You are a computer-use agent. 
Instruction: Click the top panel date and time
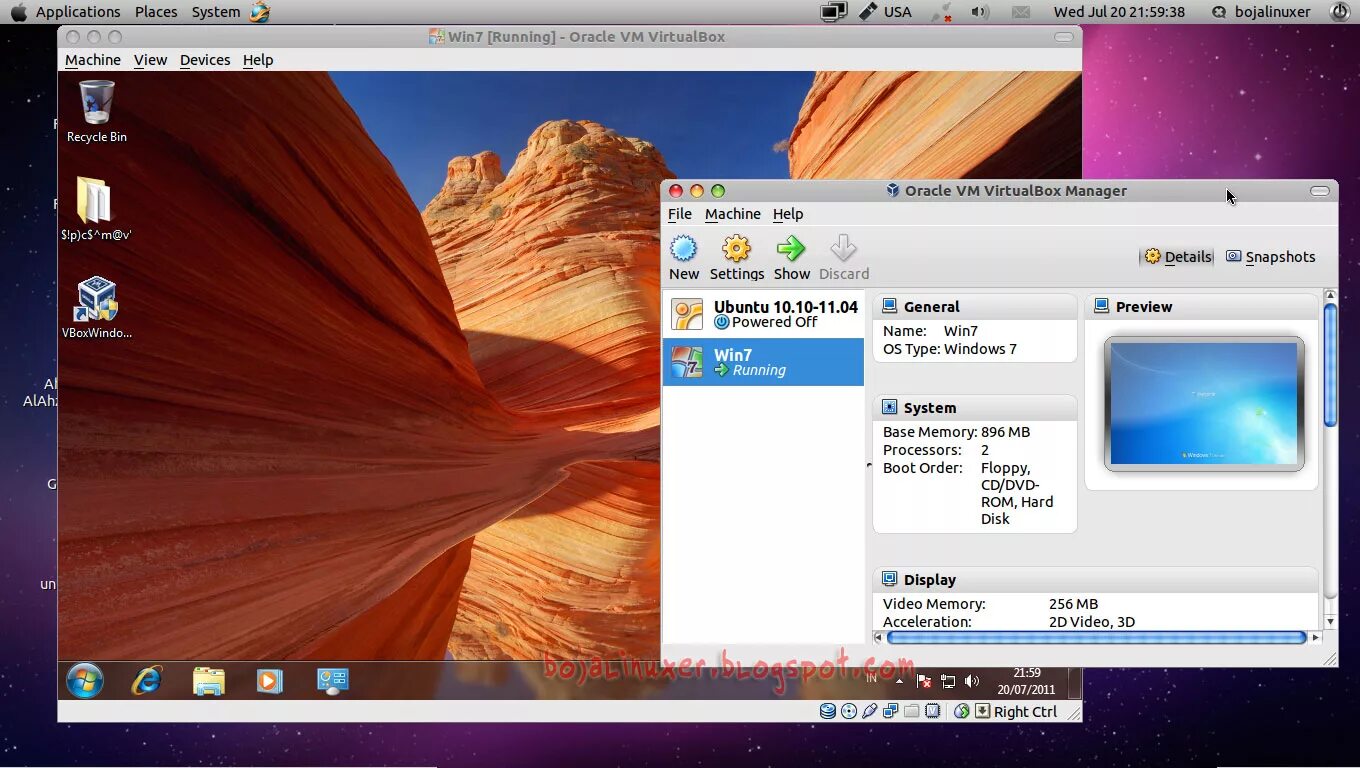(1119, 12)
